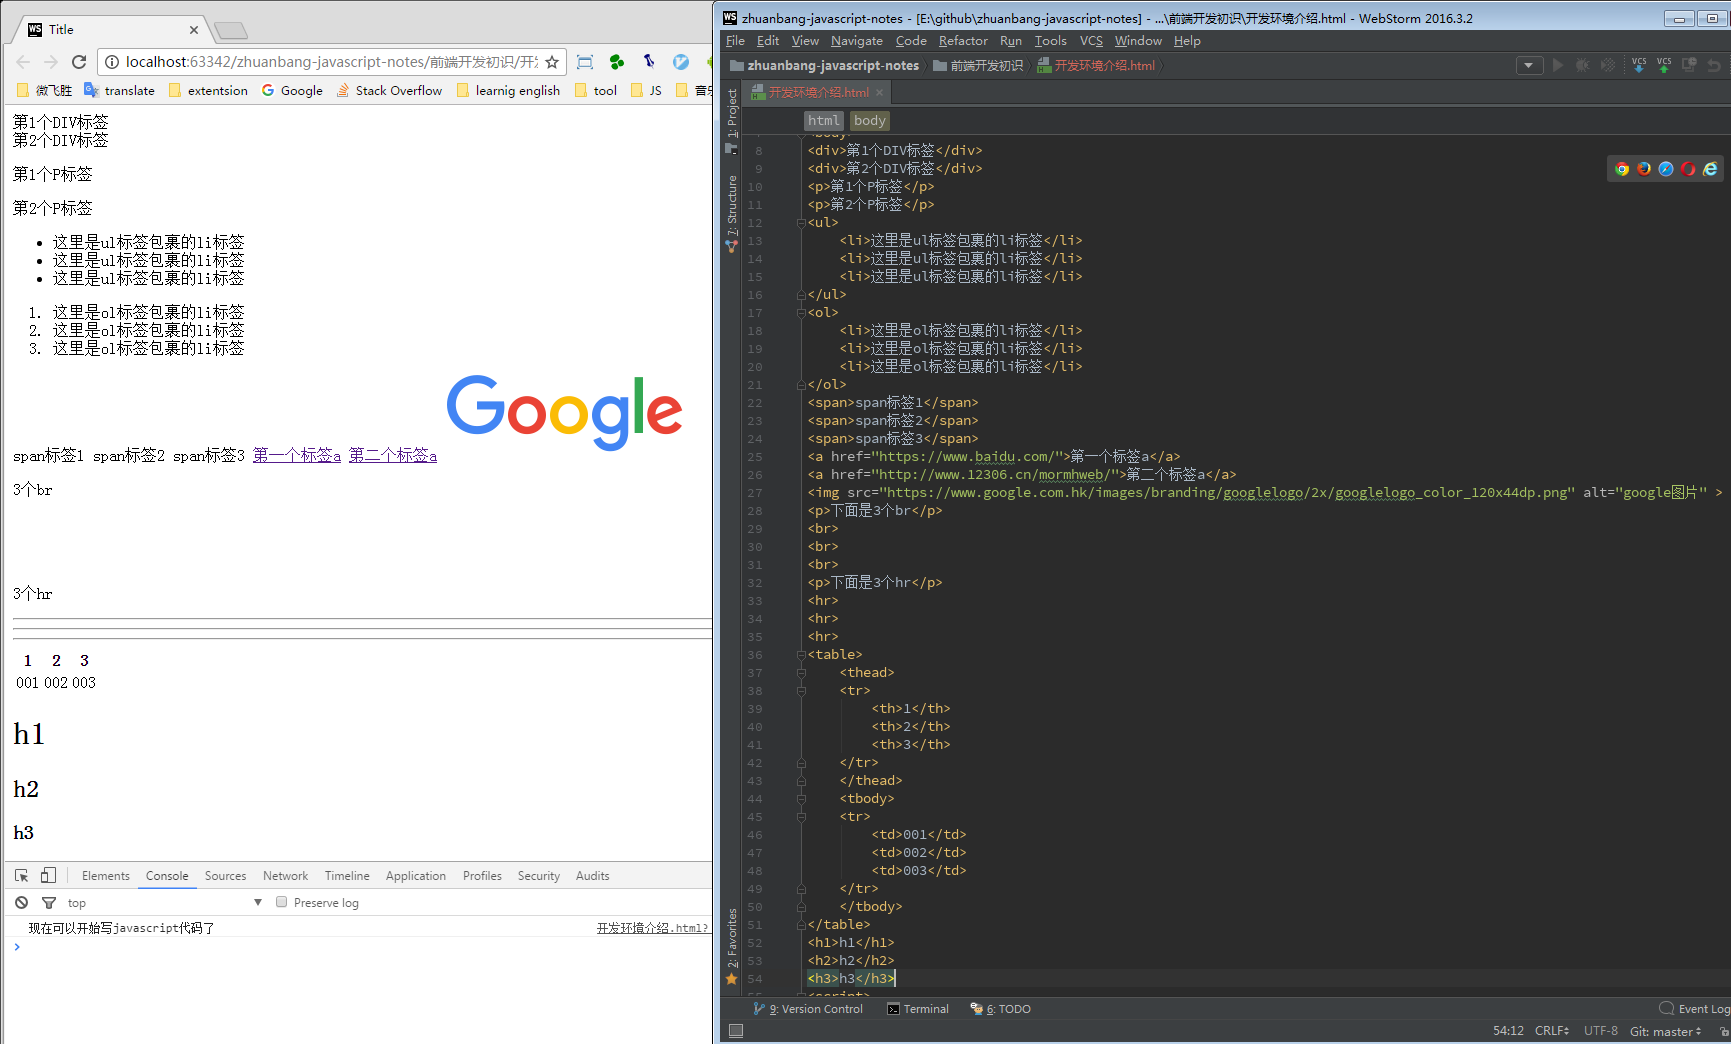Image resolution: width=1731 pixels, height=1044 pixels.
Task: Open preview in Internet Explorer from WebStorm editor
Action: (1710, 169)
